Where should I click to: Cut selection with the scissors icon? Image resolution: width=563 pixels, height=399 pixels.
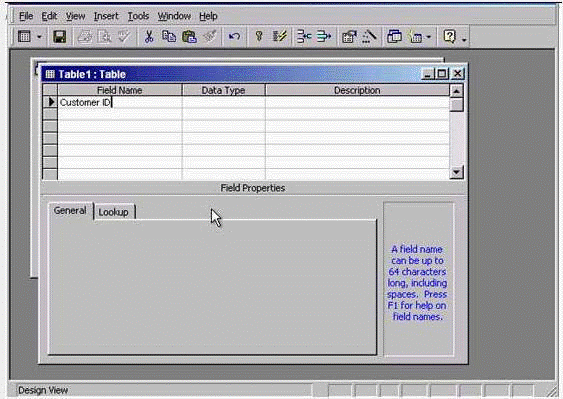pos(149,37)
